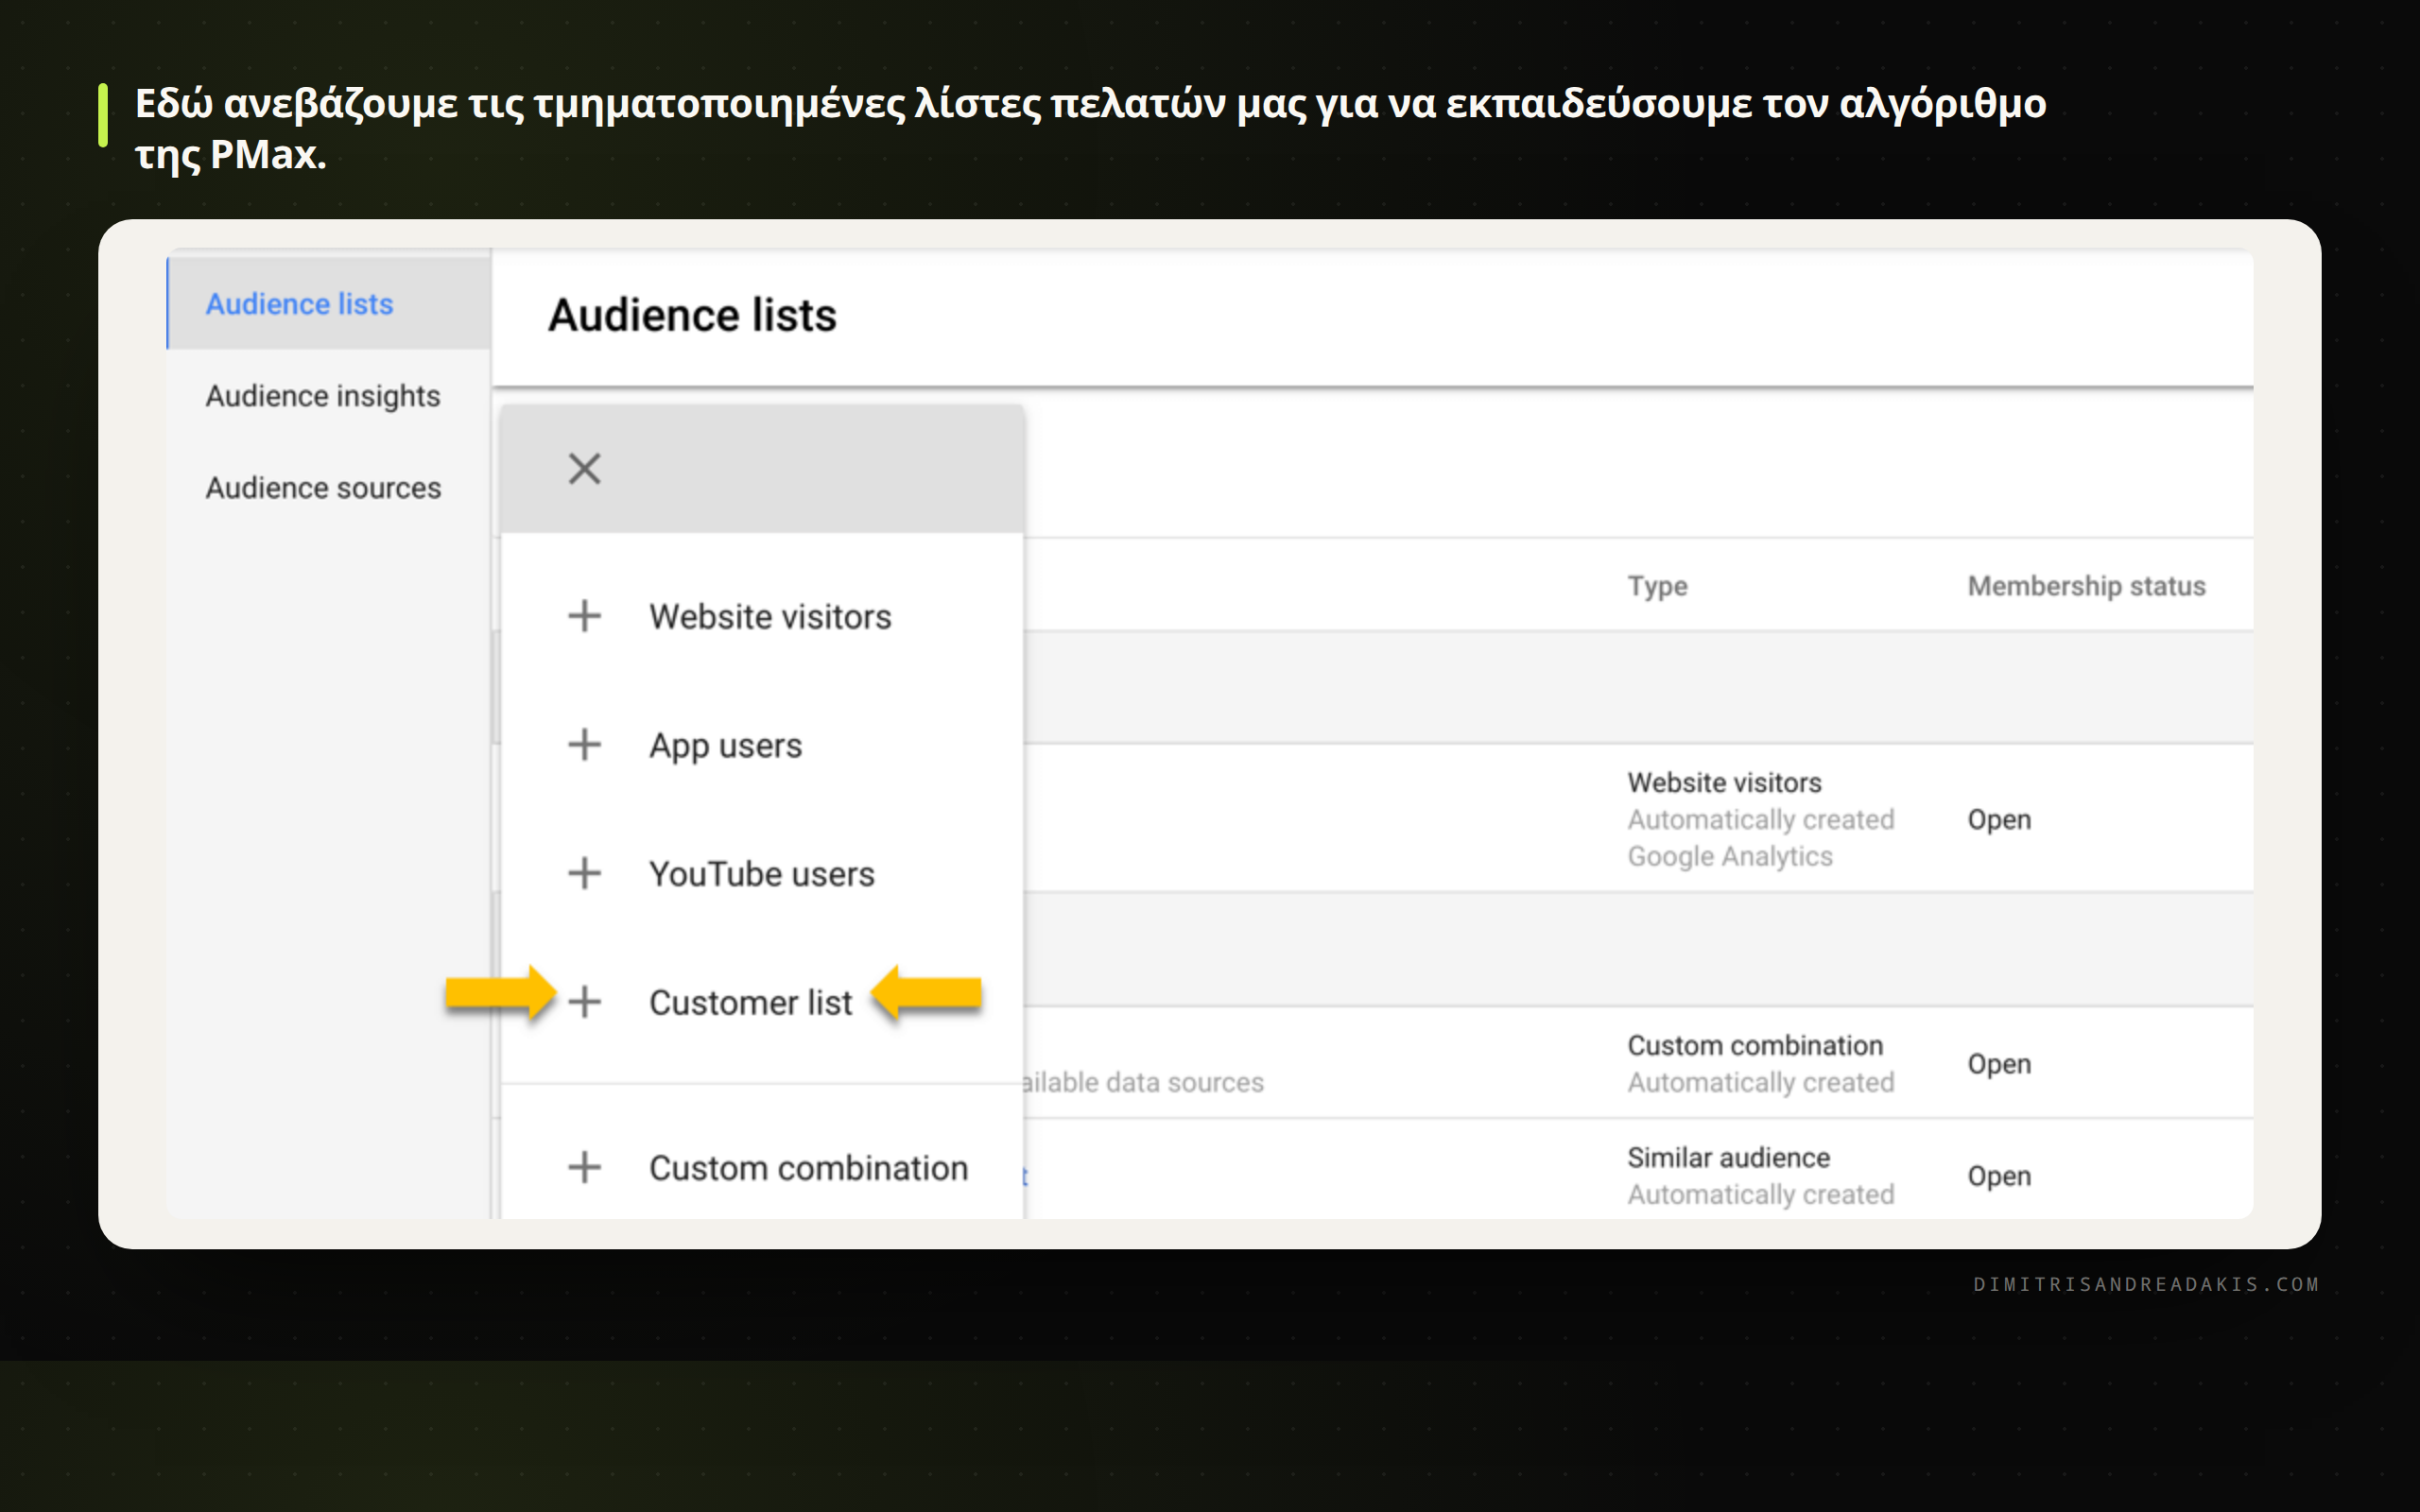Click plus icon beside Customer list
The width and height of the screenshot is (2420, 1512).
click(584, 1001)
